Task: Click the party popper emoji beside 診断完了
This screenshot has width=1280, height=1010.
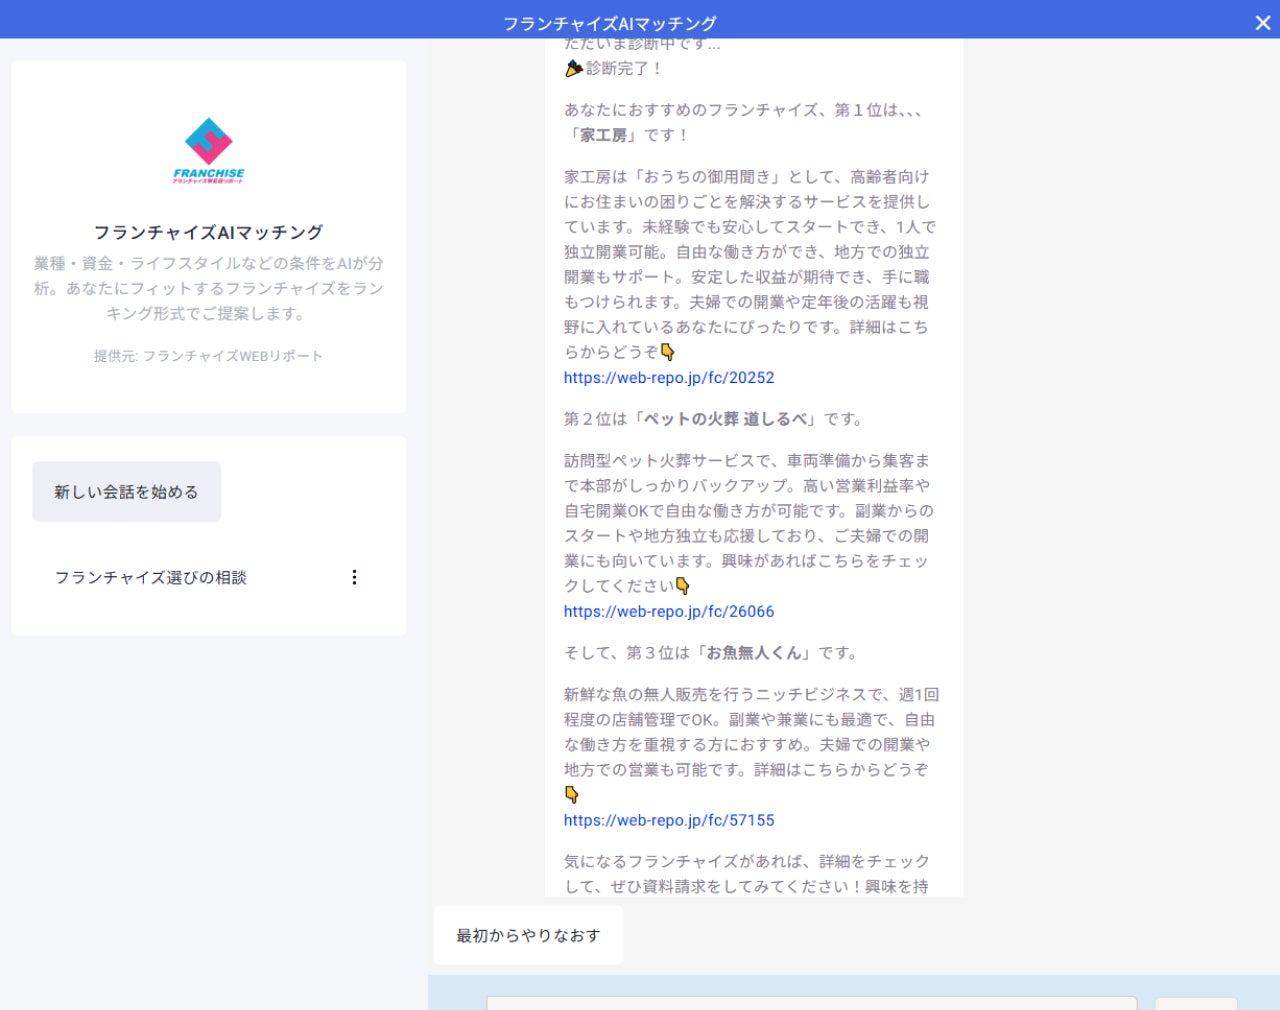Action: pos(574,68)
